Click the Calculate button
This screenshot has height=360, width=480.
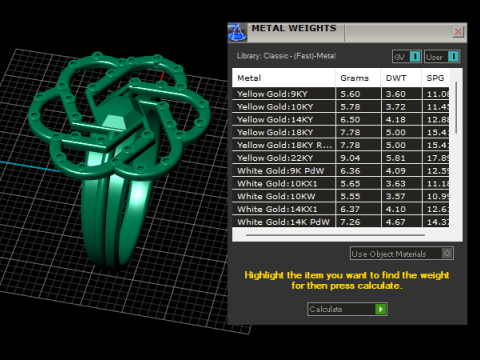347,309
